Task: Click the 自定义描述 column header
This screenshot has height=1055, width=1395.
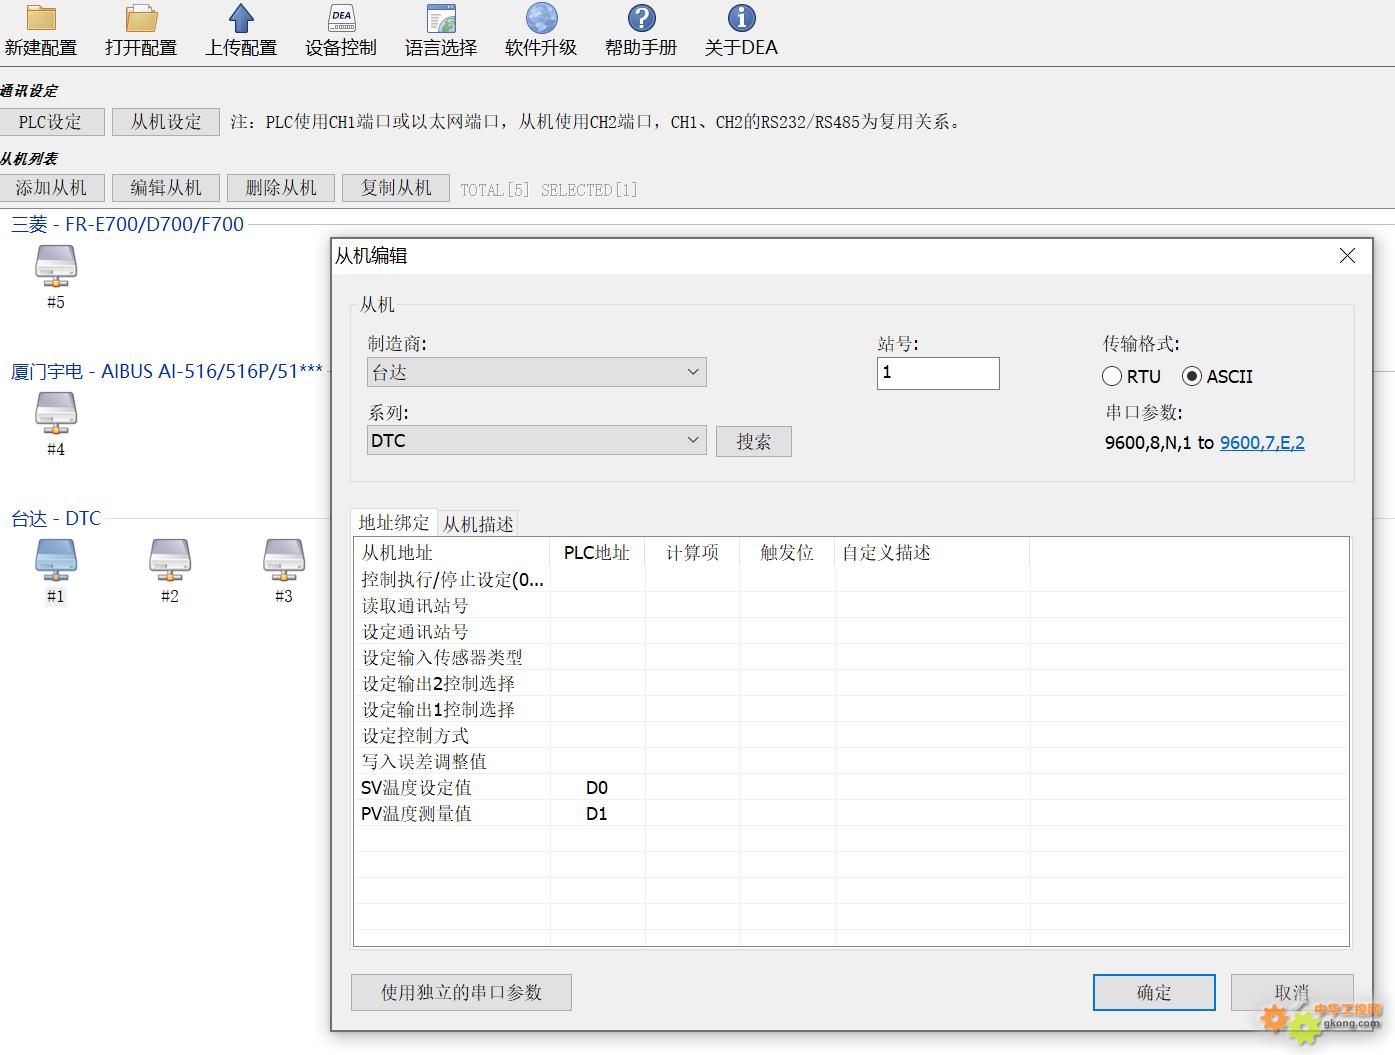Action: coord(932,552)
